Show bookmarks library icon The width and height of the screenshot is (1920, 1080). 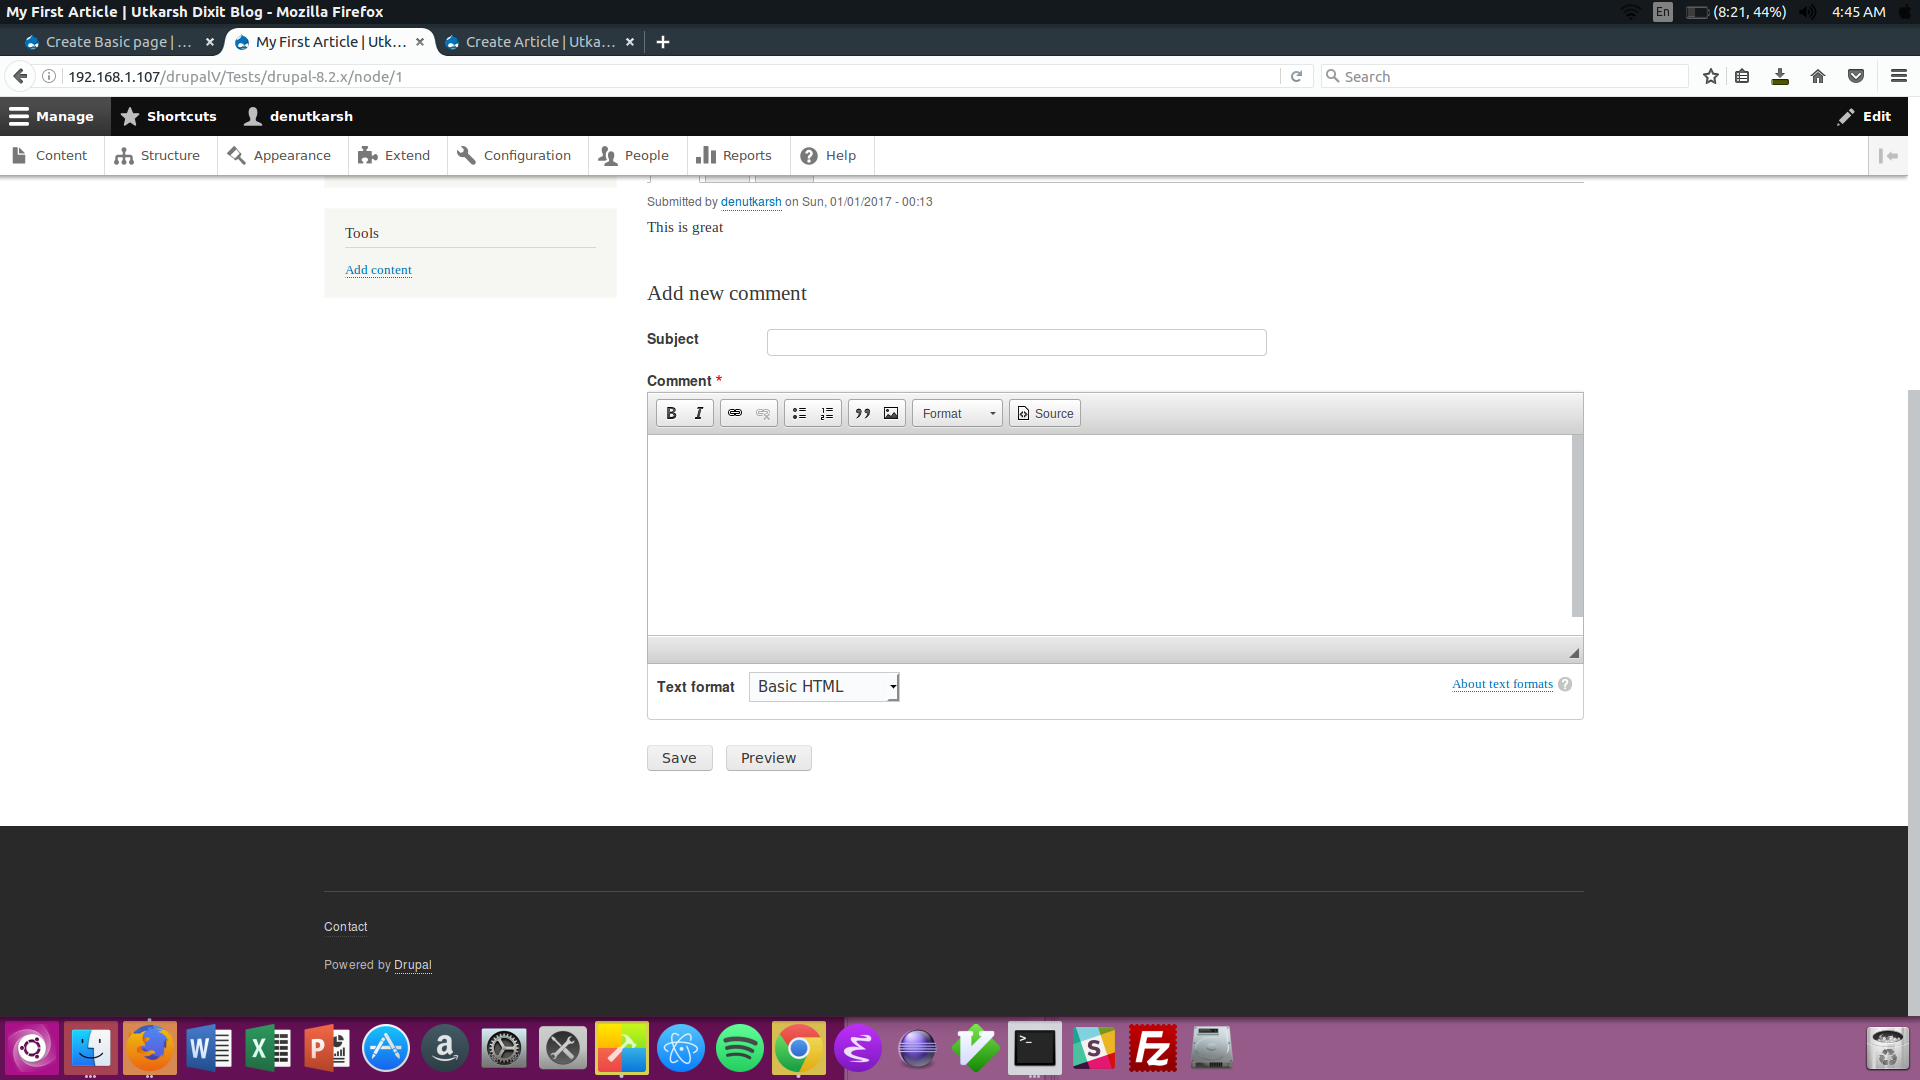click(x=1742, y=76)
